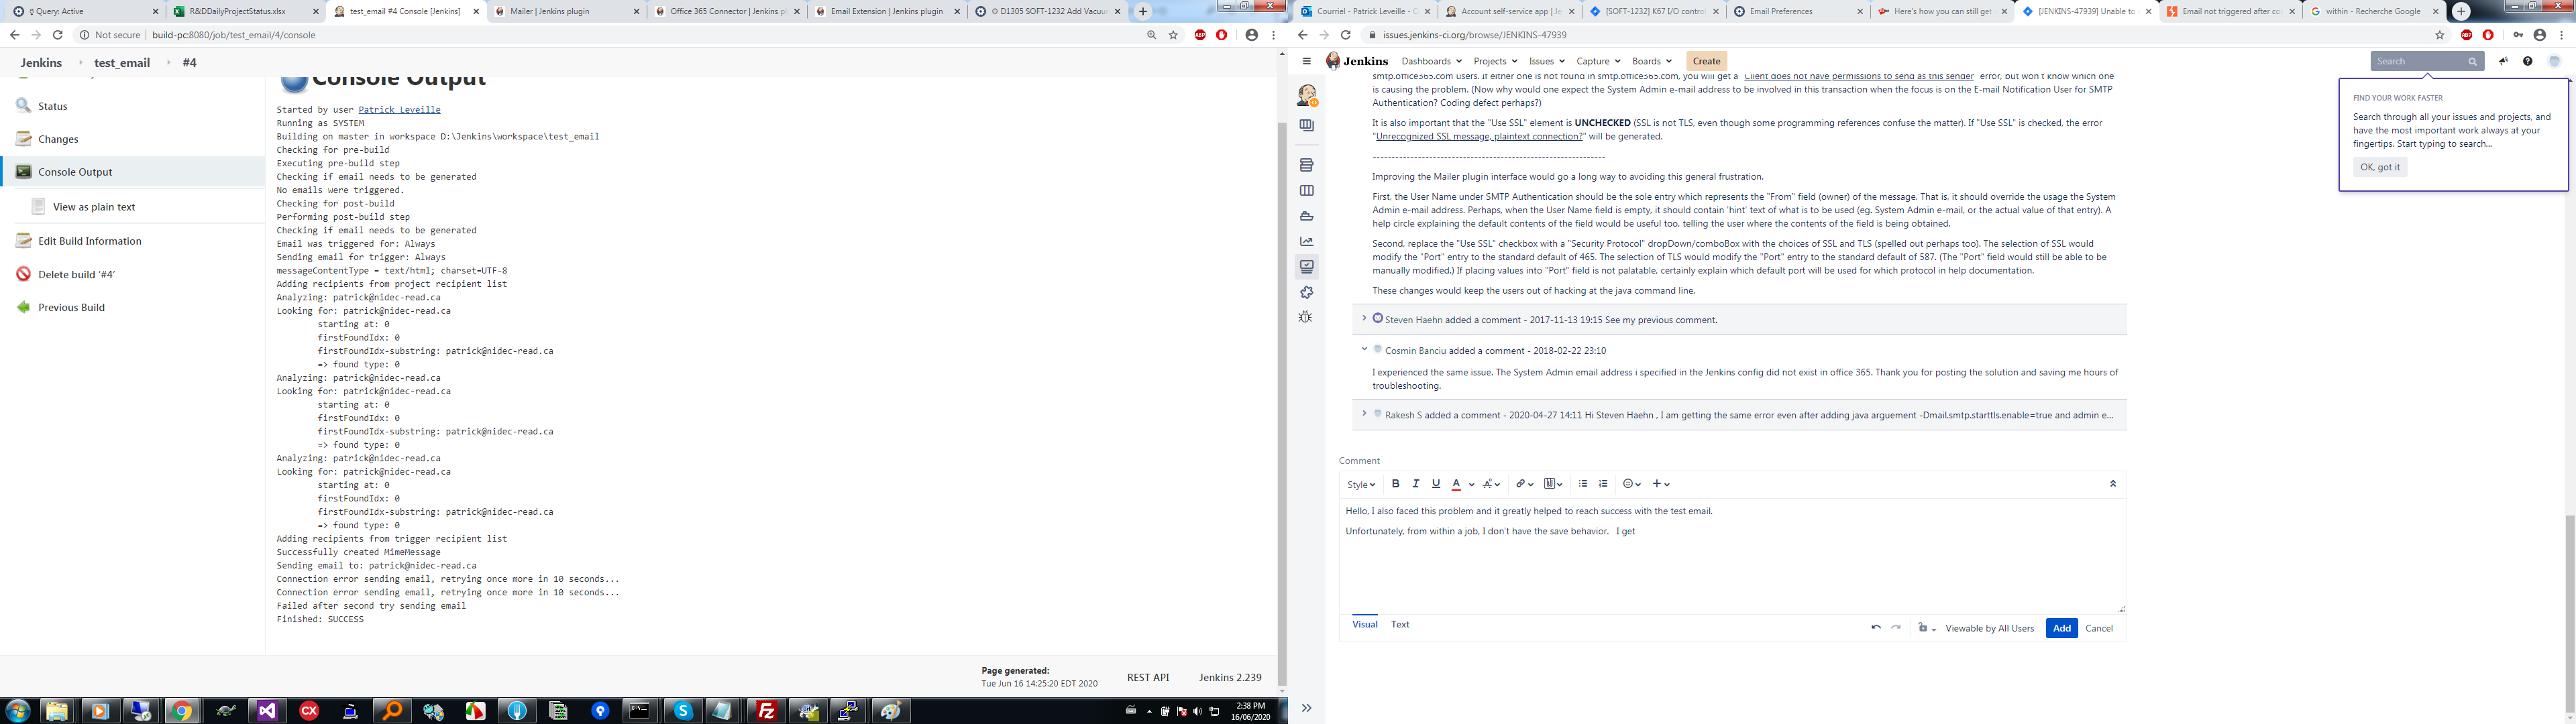This screenshot has width=2576, height=724.
Task: Open the Style dropdown in editor
Action: pyautogui.click(x=1360, y=485)
